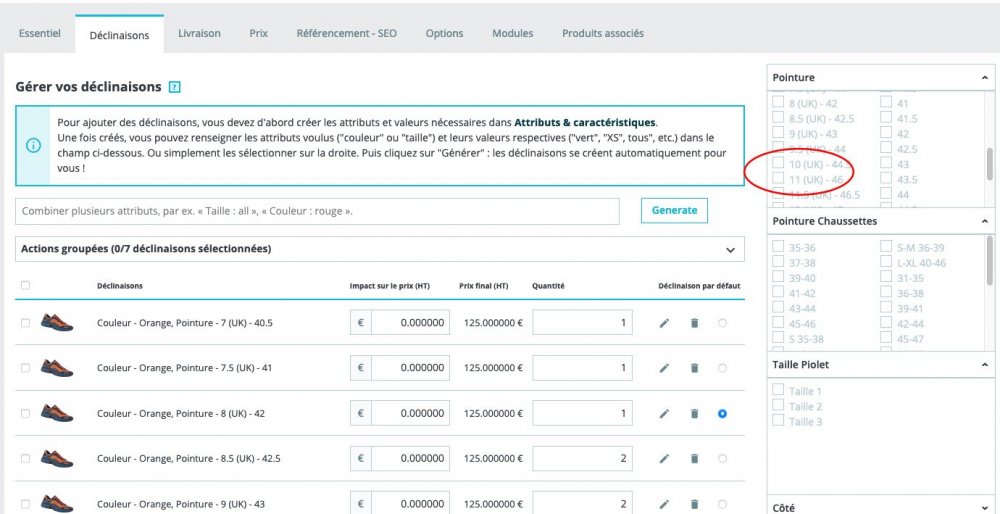The width and height of the screenshot is (1000, 514).
Task: Set 7 (UK) - 40.5 as default combination
Action: click(x=722, y=323)
